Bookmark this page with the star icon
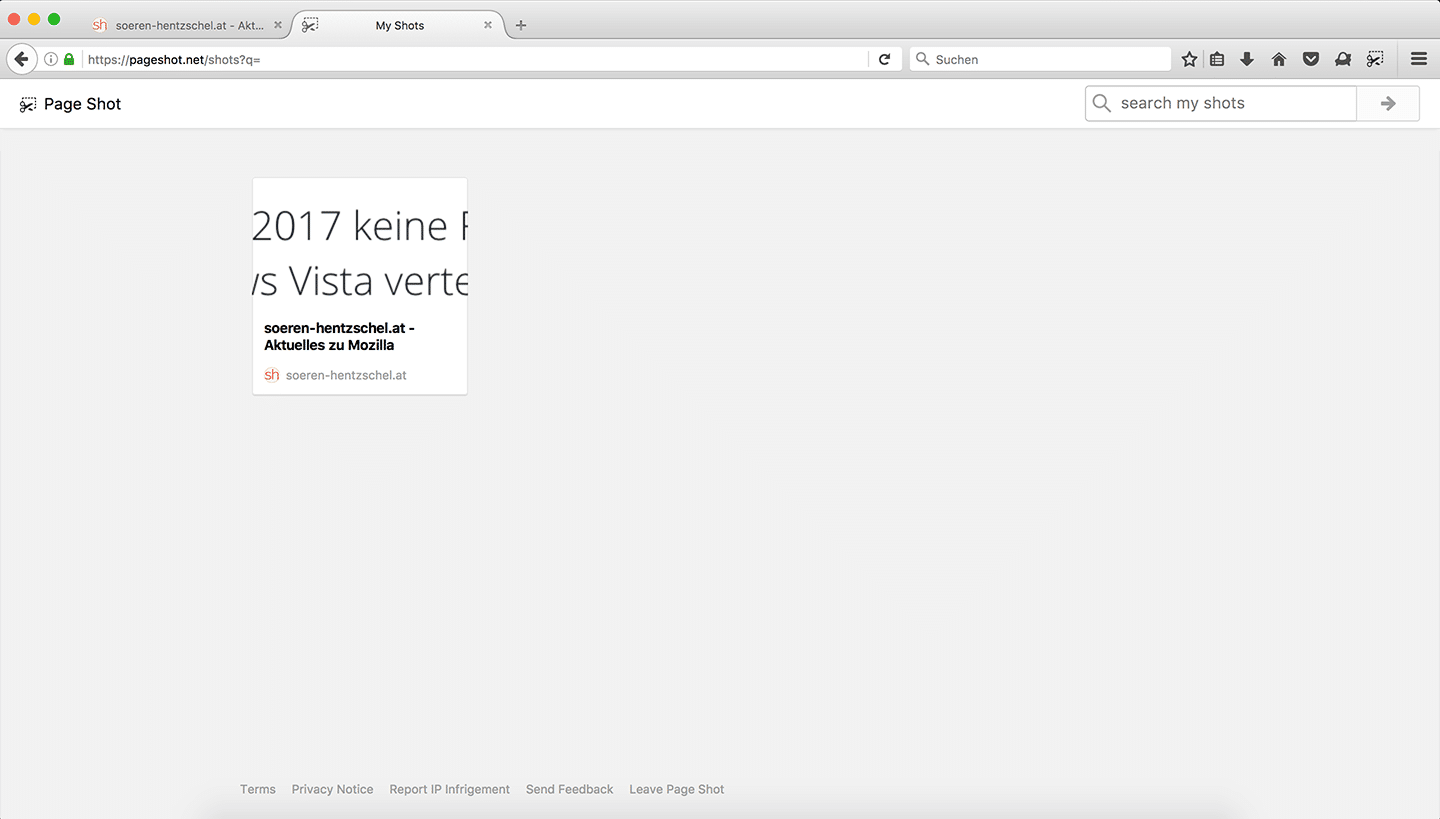Image resolution: width=1440 pixels, height=819 pixels. 1189,59
